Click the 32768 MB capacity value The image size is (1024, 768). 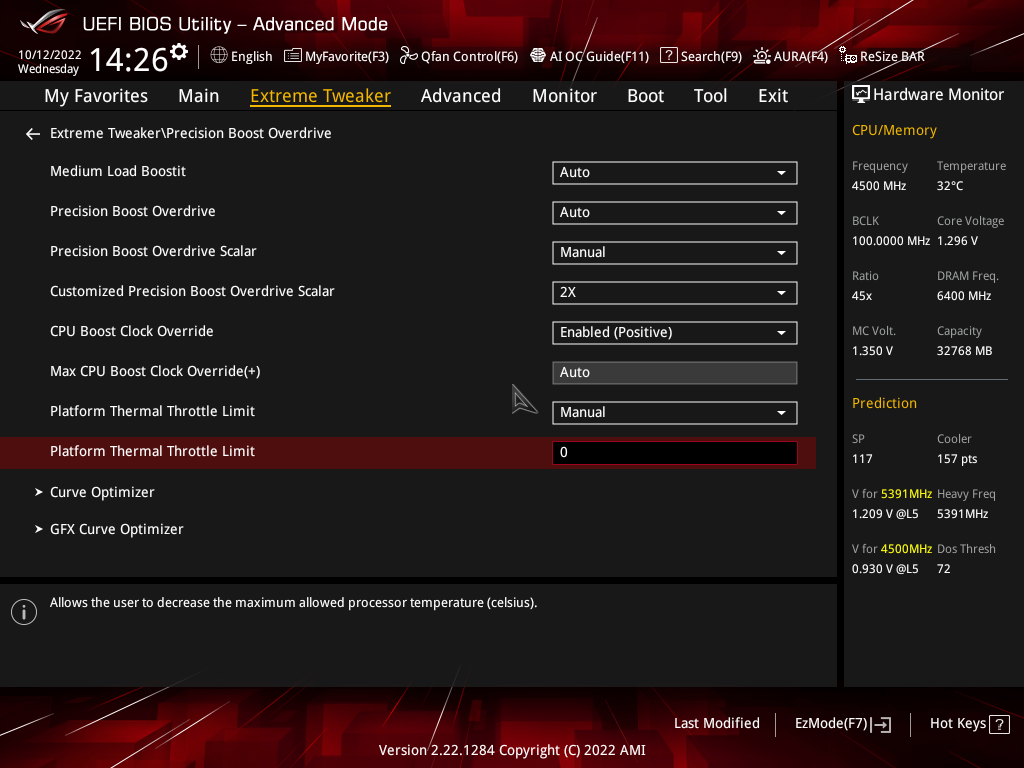click(x=965, y=351)
